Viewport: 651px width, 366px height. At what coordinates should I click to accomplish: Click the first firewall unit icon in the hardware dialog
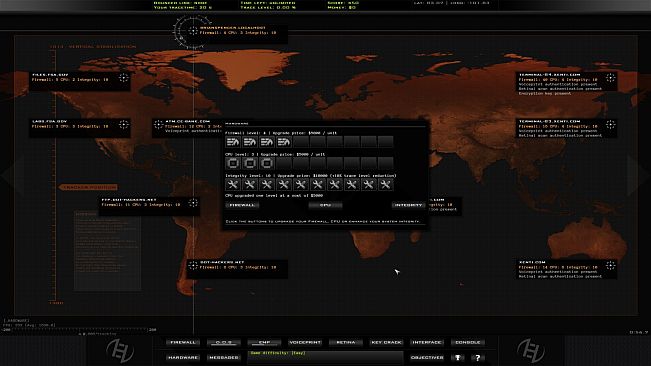[x=233, y=142]
